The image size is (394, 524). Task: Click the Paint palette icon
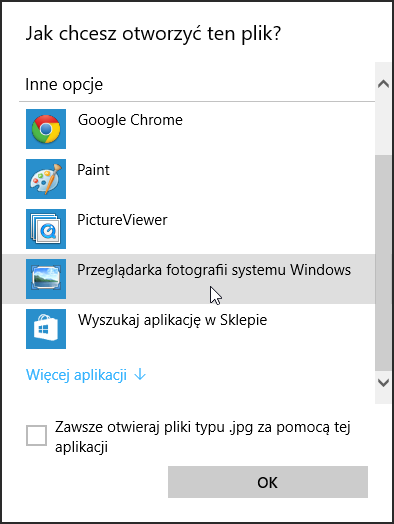[x=46, y=179]
